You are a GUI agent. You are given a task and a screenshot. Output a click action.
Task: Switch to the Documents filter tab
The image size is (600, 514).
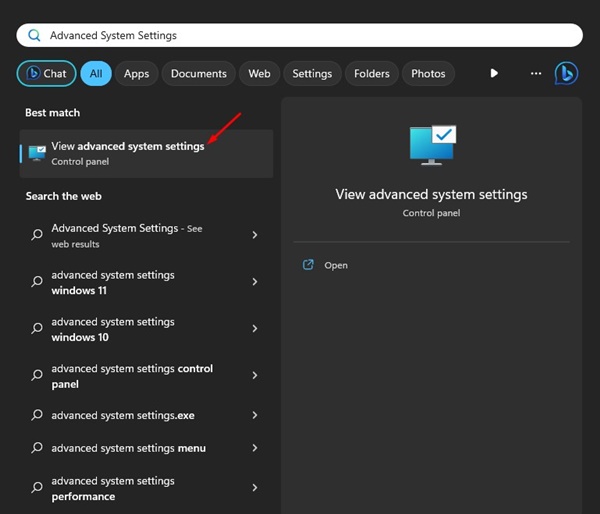(198, 73)
